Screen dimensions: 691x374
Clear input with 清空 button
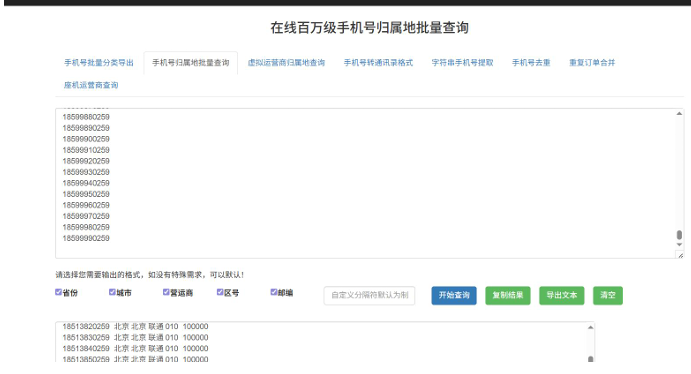(x=608, y=295)
